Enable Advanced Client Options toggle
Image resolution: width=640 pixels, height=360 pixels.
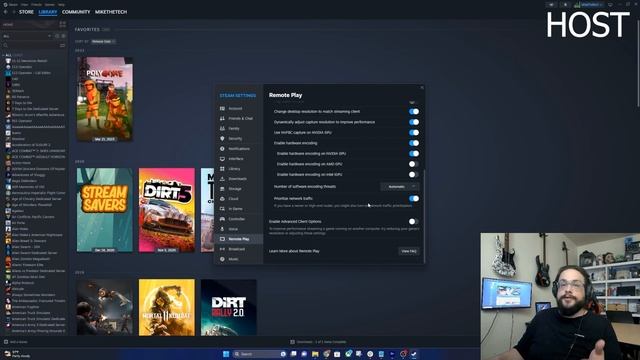pyautogui.click(x=414, y=222)
